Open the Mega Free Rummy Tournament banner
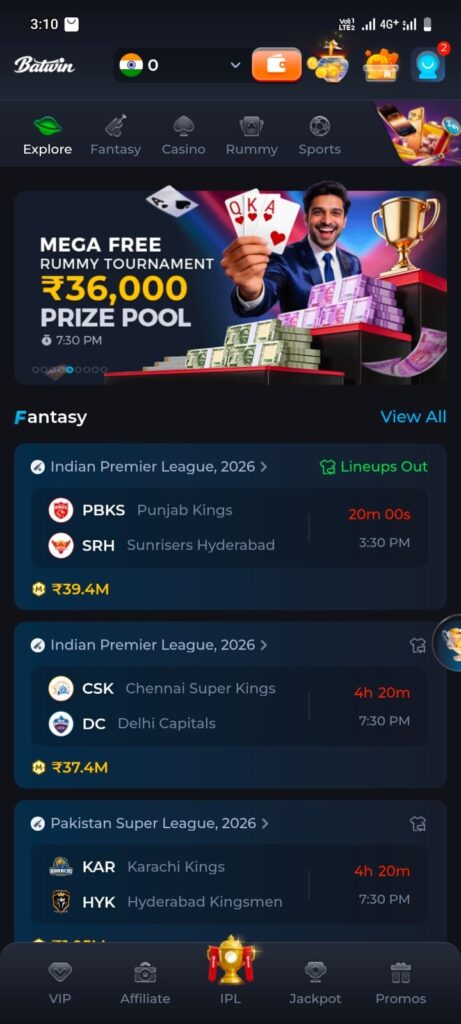Screen dimensions: 461x1024 click(230, 287)
